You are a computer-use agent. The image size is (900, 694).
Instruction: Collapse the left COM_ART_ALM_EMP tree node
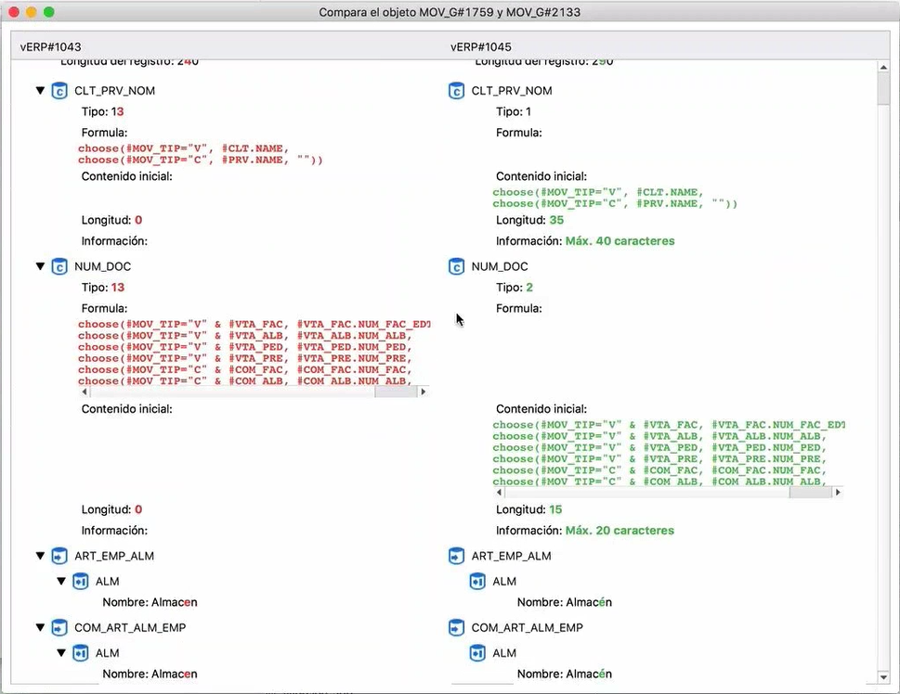click(41, 628)
